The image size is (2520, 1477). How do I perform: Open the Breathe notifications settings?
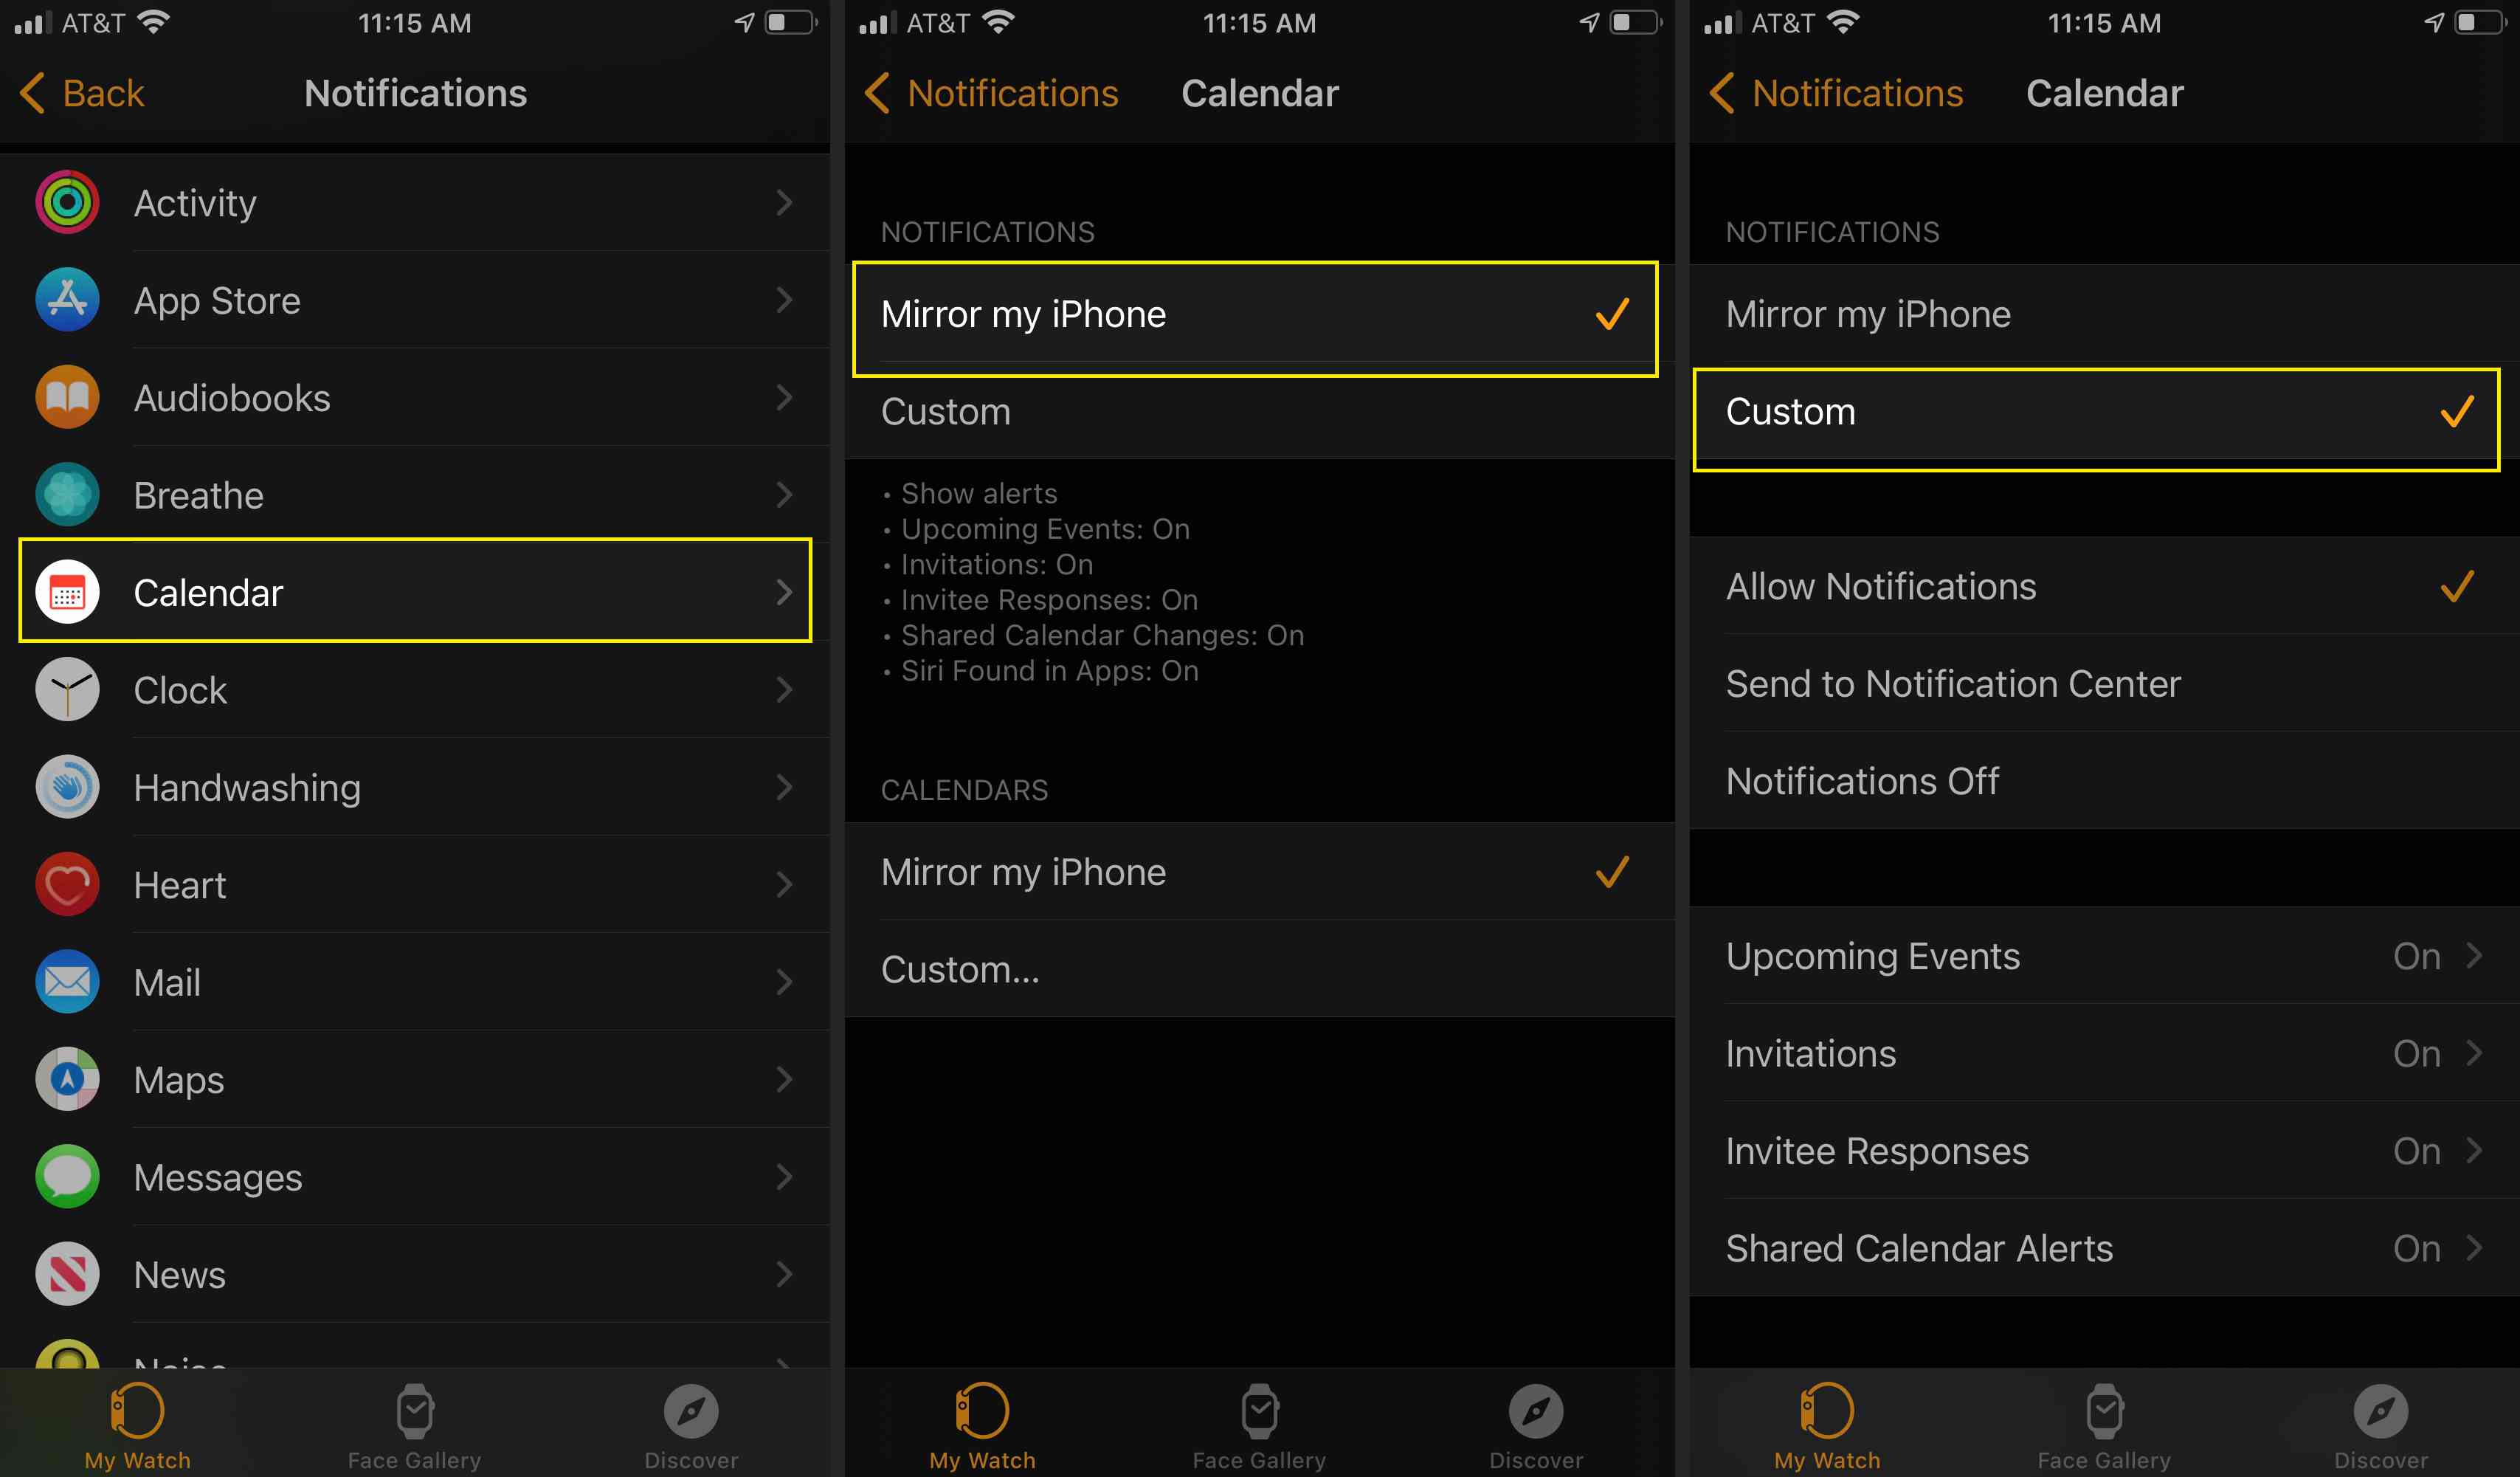[420, 494]
